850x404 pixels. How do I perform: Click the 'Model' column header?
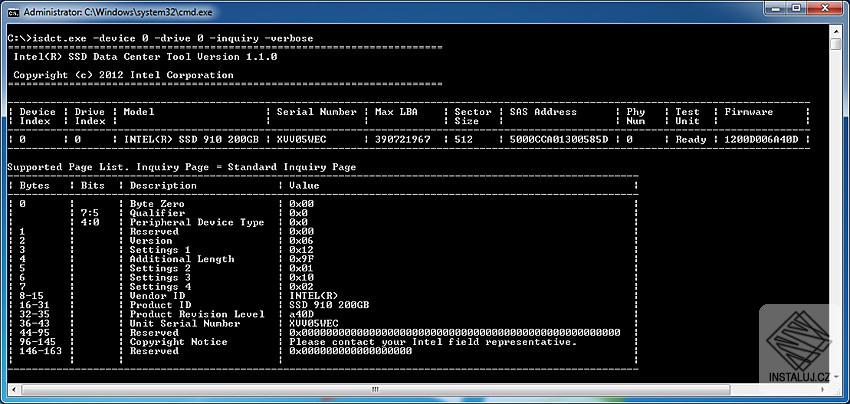pyautogui.click(x=139, y=112)
